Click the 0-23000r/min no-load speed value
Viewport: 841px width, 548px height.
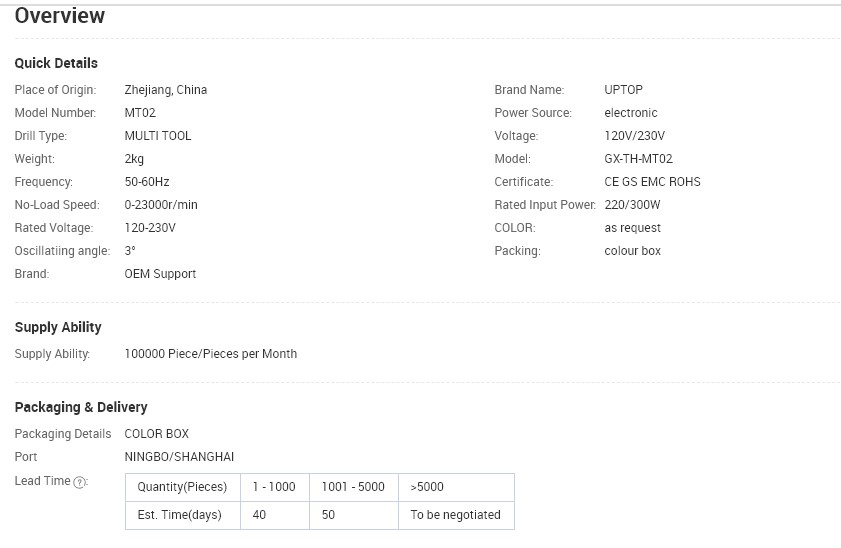161,205
